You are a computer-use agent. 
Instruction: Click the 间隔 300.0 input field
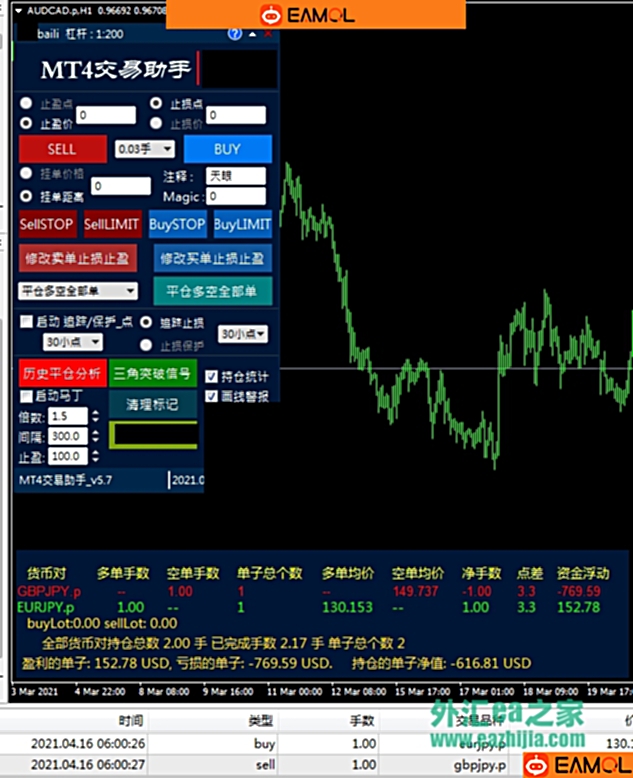(x=68, y=436)
